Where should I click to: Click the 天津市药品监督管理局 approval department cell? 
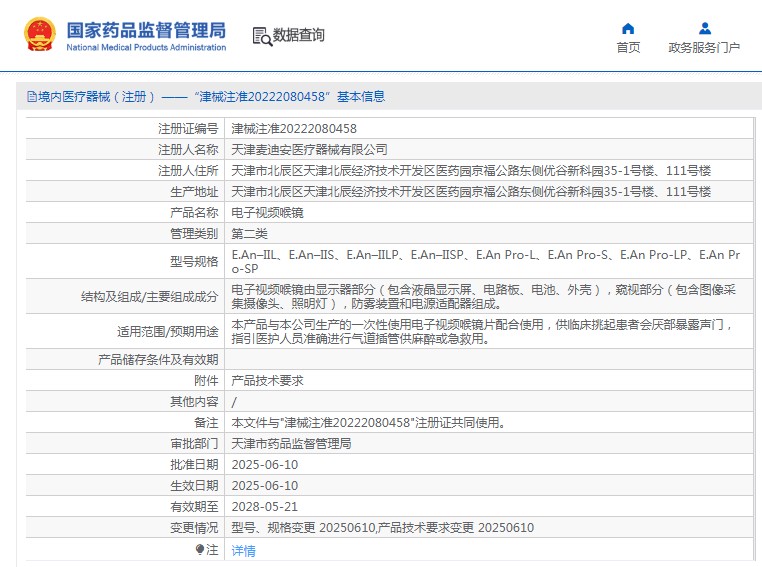click(x=291, y=443)
